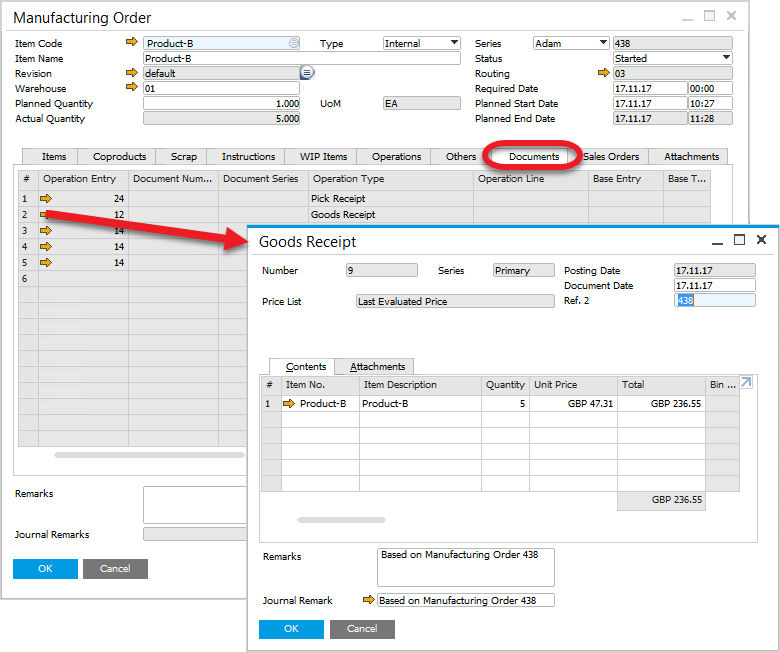Viewport: 780px width, 652px height.
Task: Click the Manufacturing Order horizontal scrollbar
Action: pos(149,455)
